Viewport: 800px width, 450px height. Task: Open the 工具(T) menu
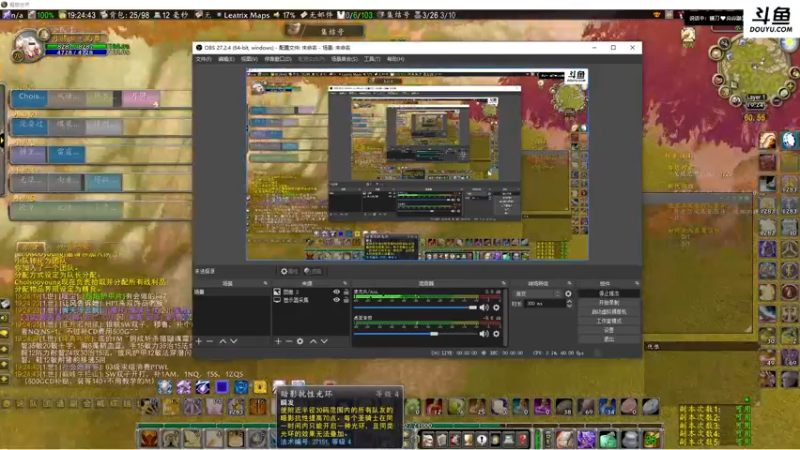pos(372,59)
